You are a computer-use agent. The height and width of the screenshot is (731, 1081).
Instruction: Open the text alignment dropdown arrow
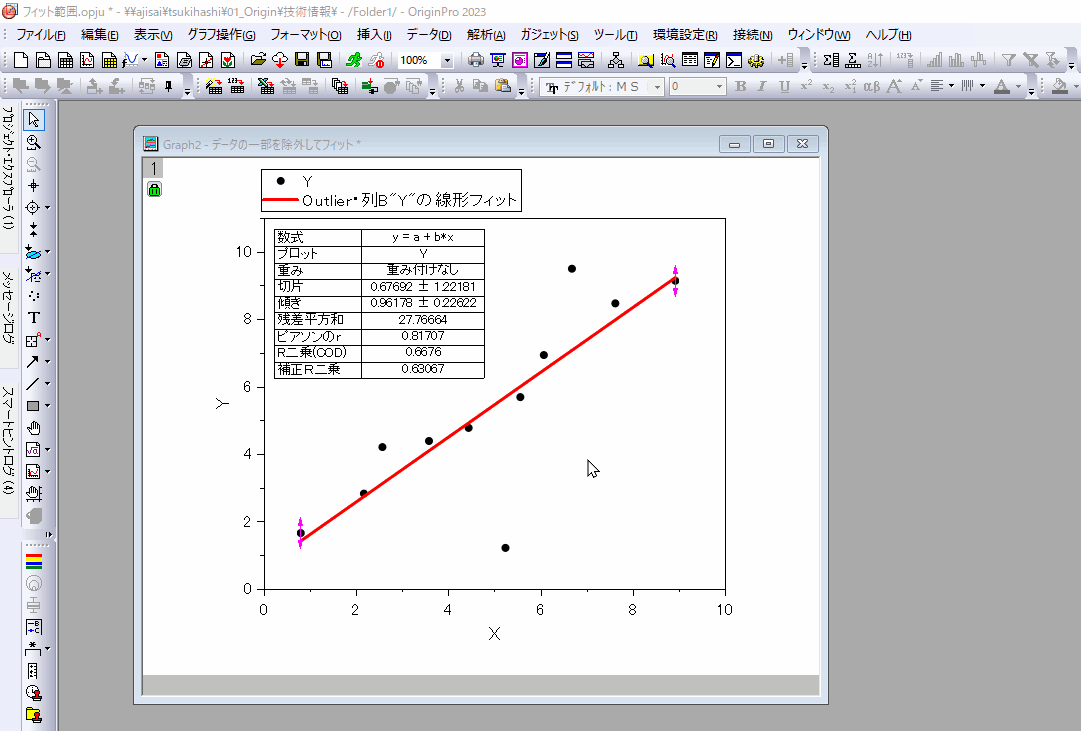tap(951, 86)
